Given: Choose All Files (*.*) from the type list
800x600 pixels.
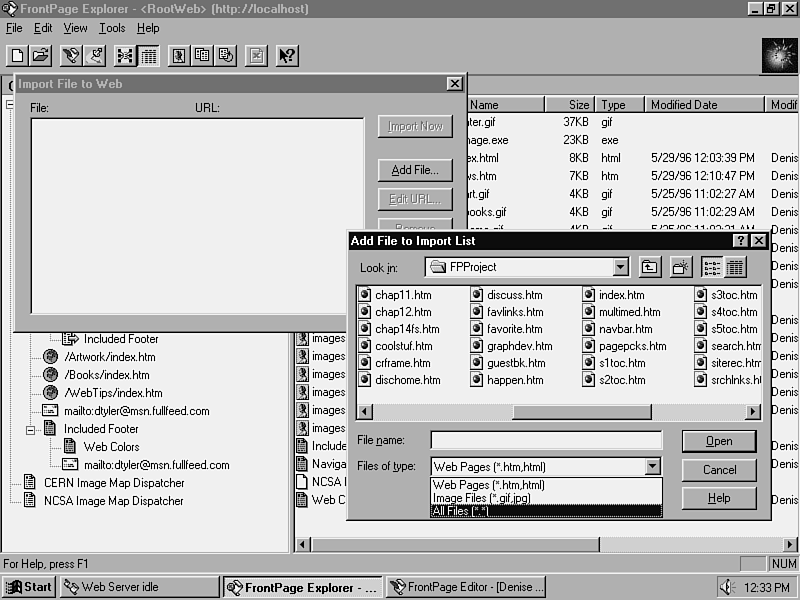Looking at the screenshot, I should click(545, 511).
